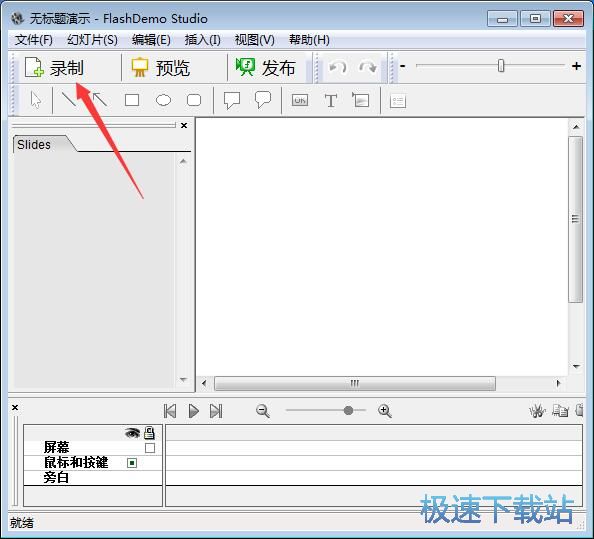Click the redo arrow icon
This screenshot has height=539, width=594.
click(x=367, y=67)
